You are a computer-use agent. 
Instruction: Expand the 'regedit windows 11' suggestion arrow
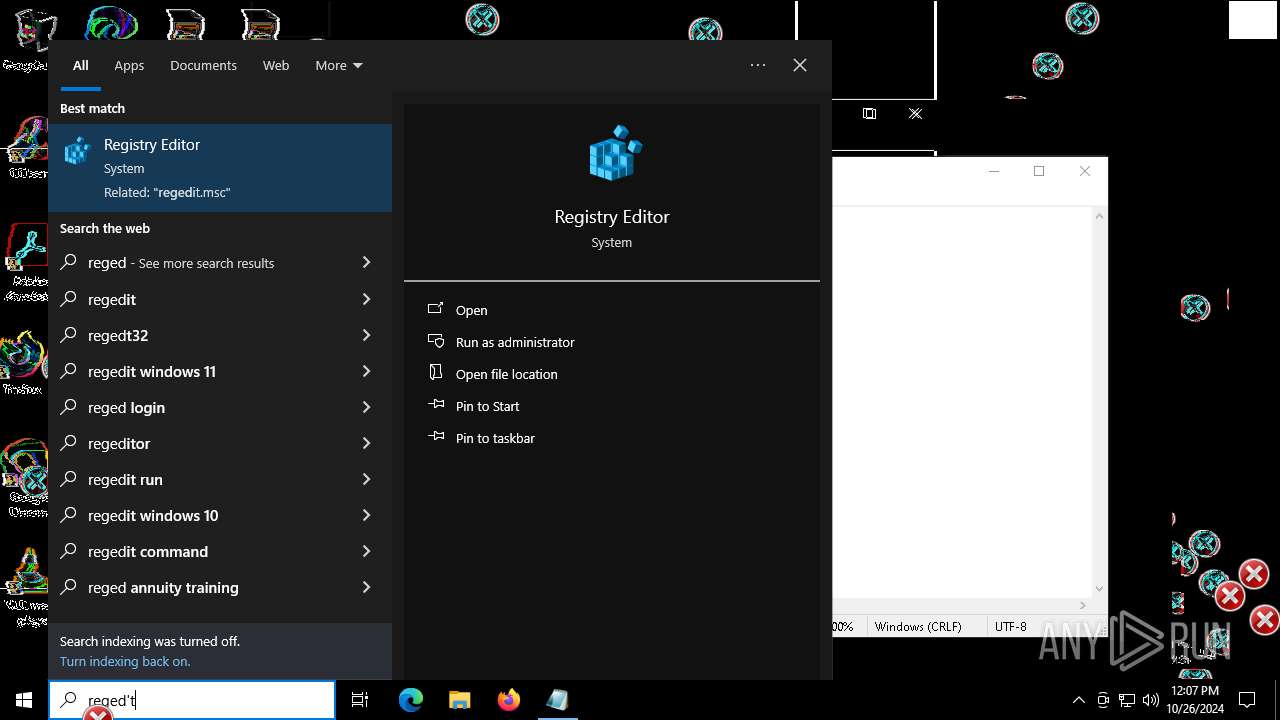[x=366, y=371]
